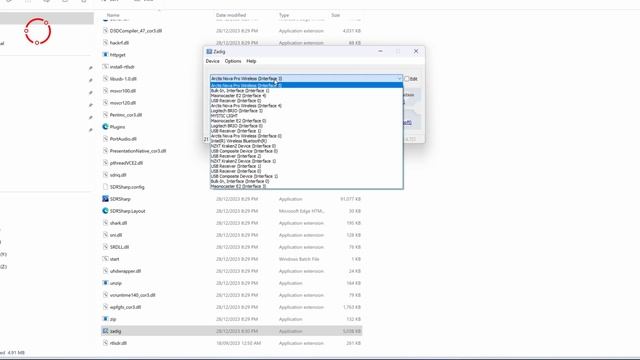Image resolution: width=640 pixels, height=360 pixels.
Task: Click the wpfgfx_cor3.dll file icon
Action: pos(105,307)
